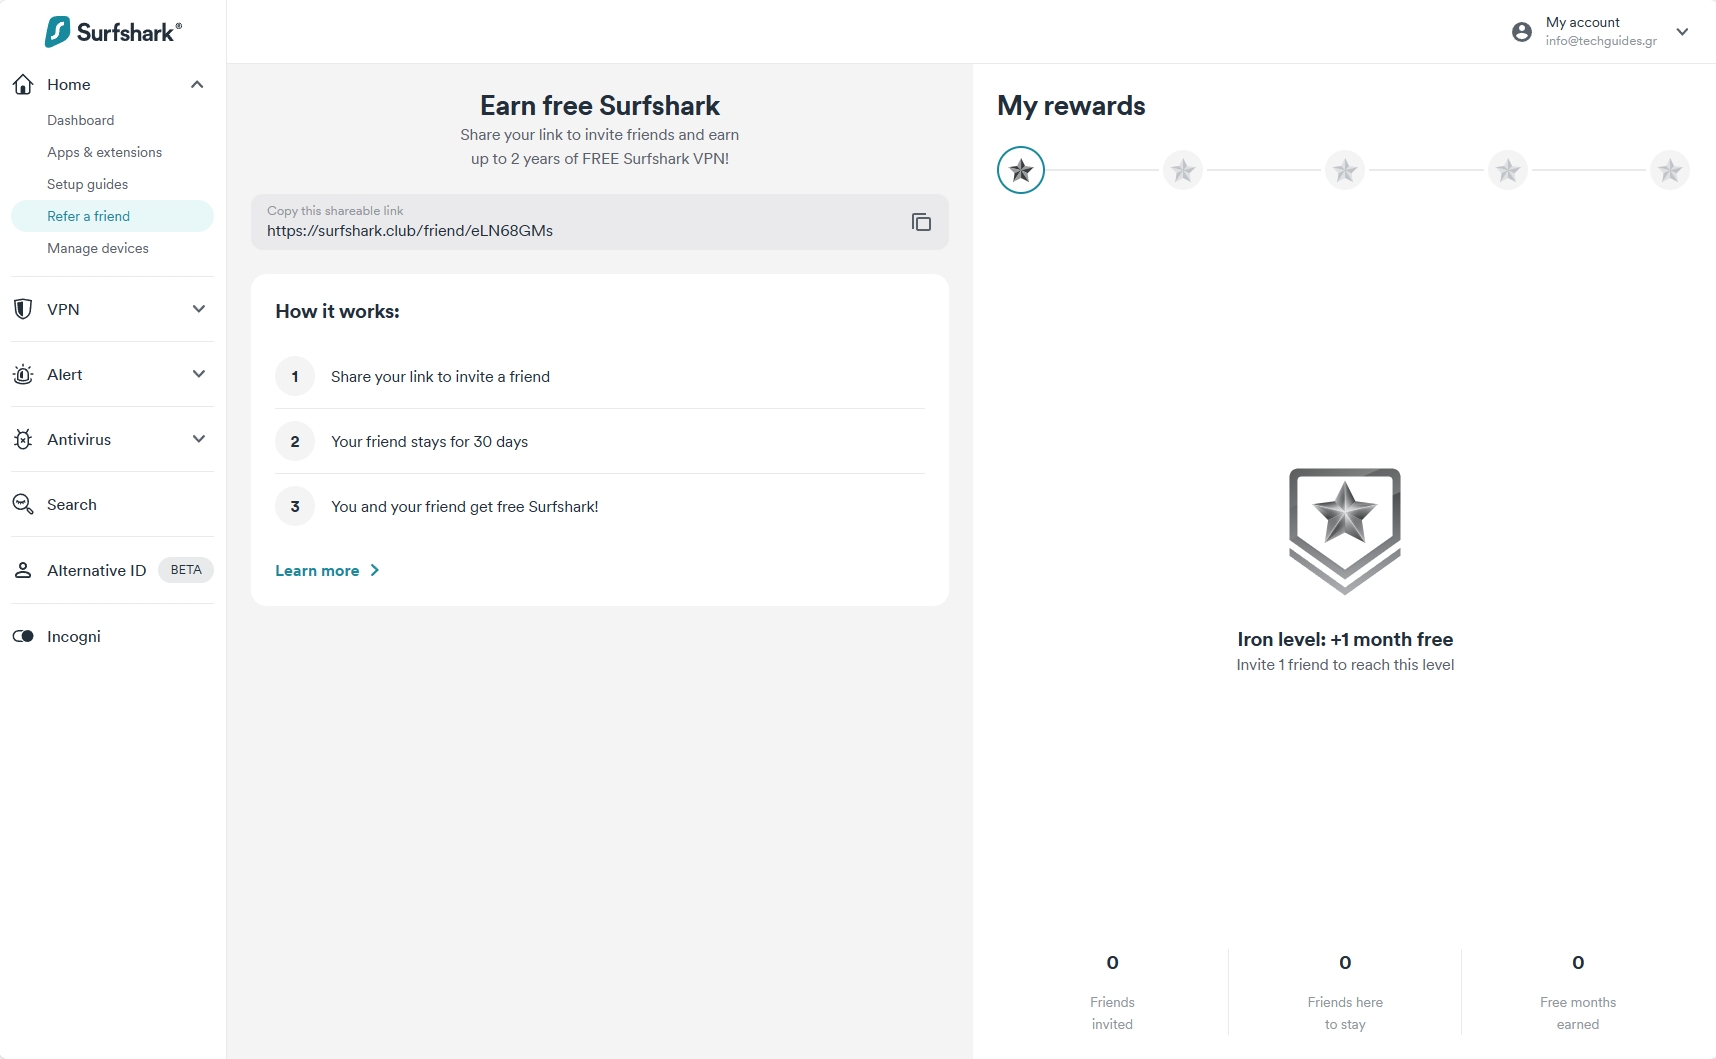
Task: Copy the referral link using the copy icon
Action: 920,222
